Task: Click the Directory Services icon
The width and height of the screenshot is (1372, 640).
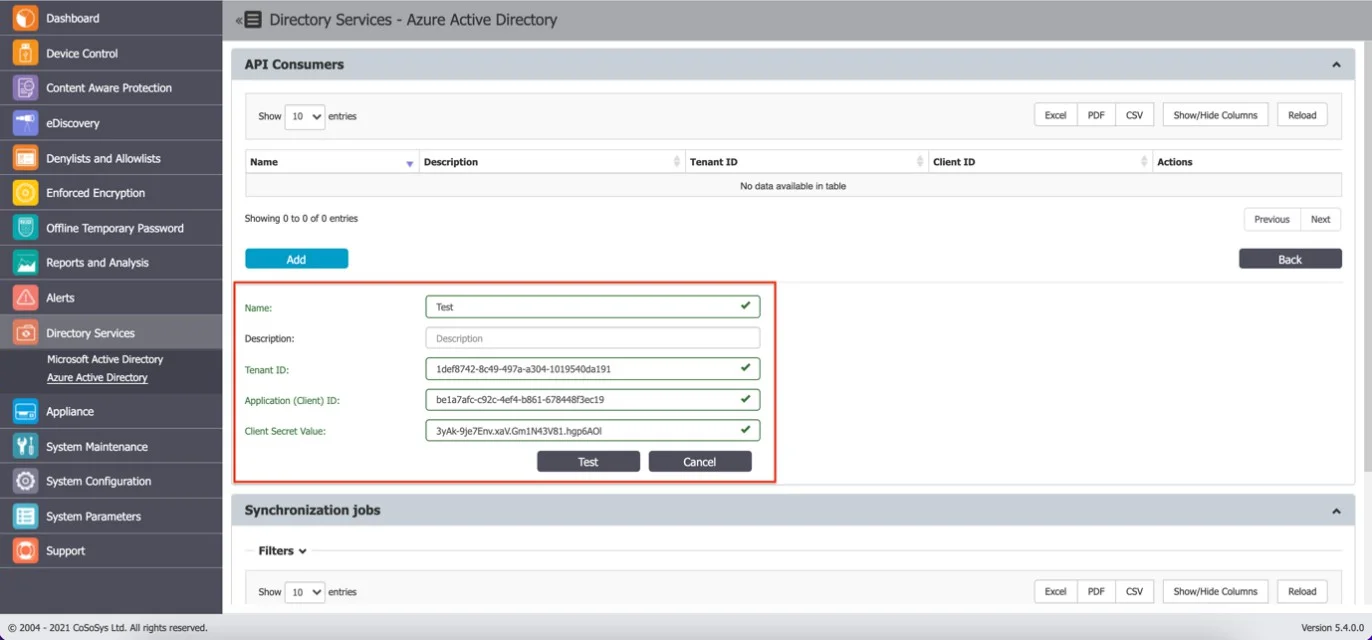Action: tap(25, 333)
